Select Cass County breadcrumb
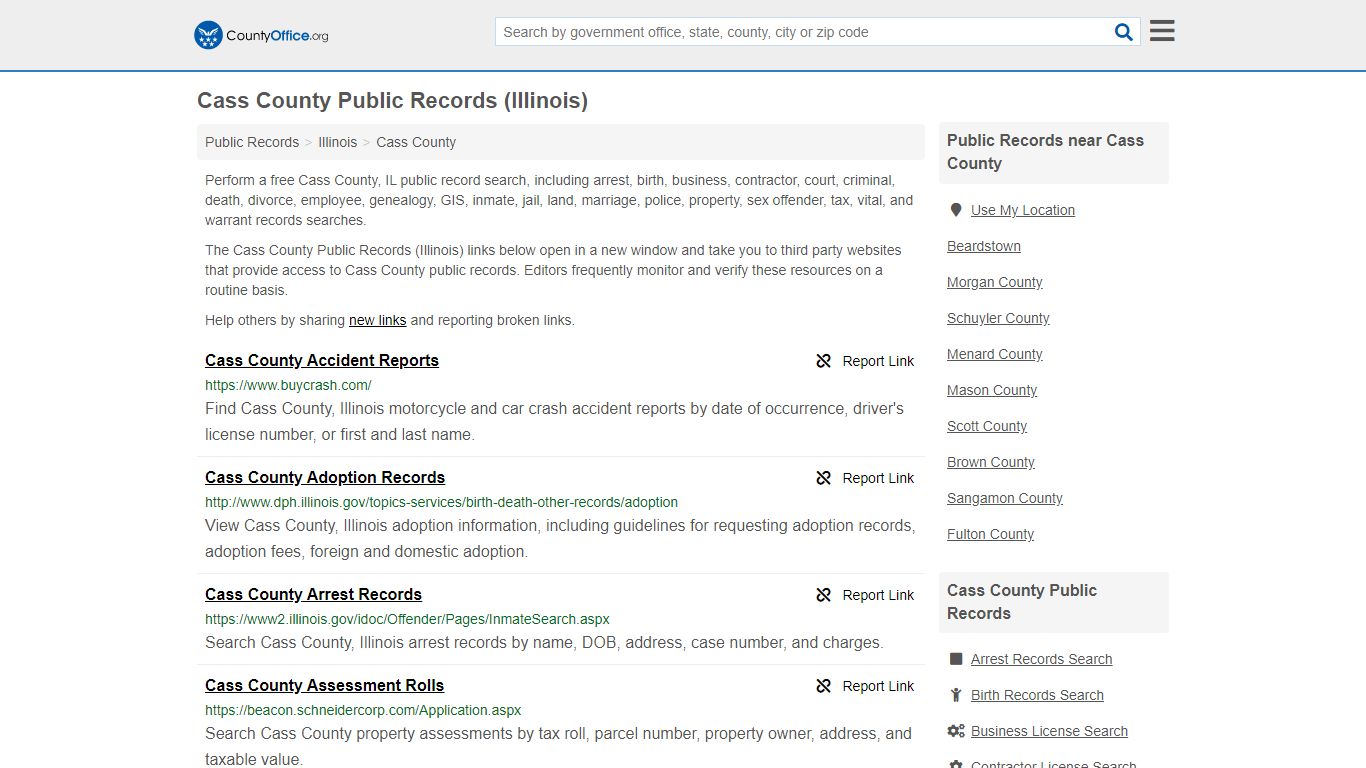 [x=416, y=142]
